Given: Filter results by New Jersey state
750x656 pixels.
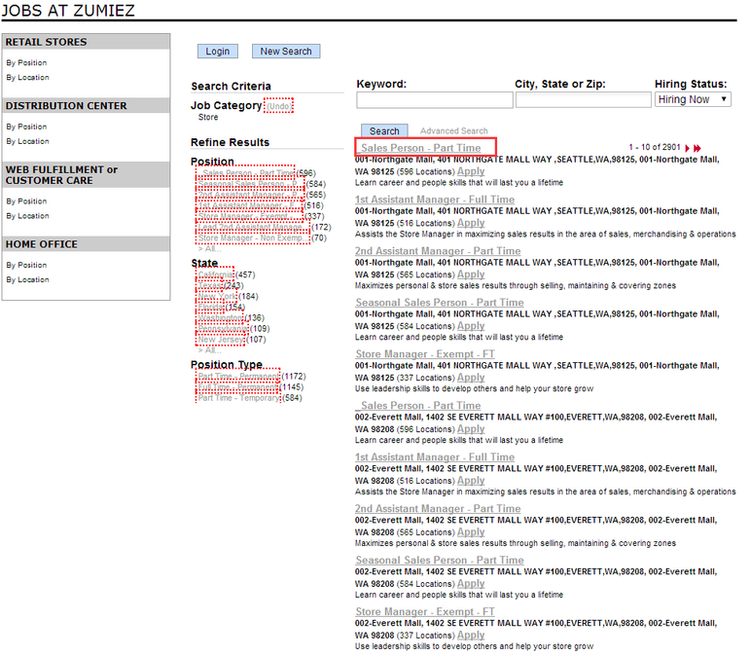Looking at the screenshot, I should coord(221,340).
